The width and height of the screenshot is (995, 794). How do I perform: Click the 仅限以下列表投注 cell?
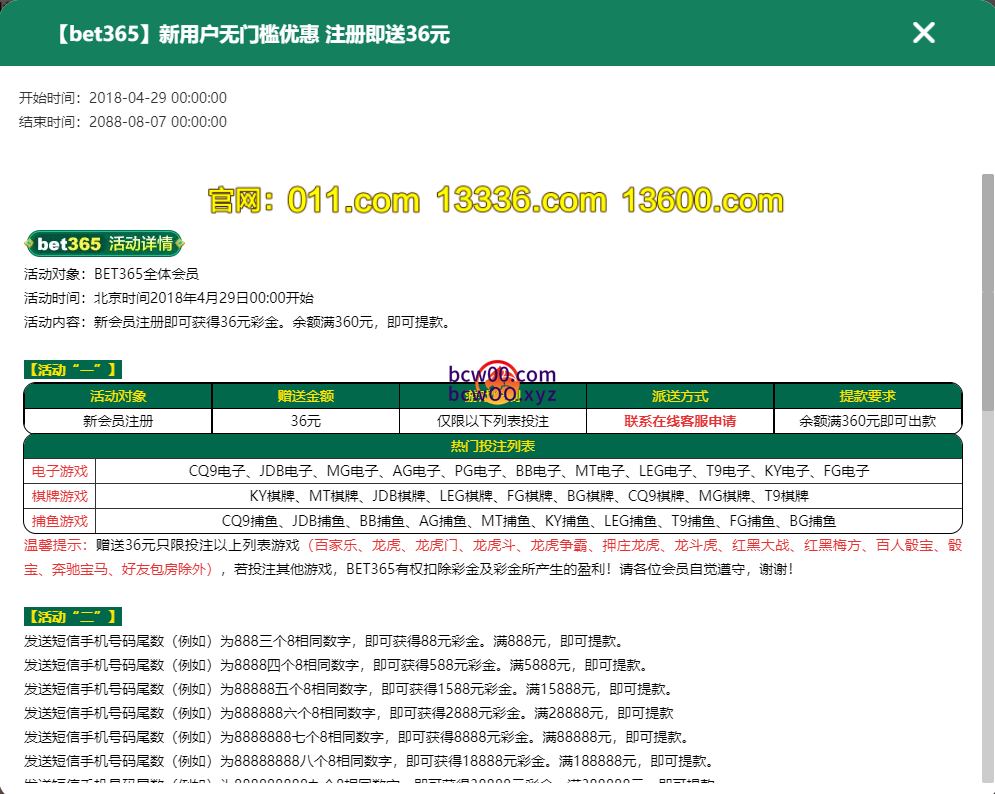coord(492,421)
